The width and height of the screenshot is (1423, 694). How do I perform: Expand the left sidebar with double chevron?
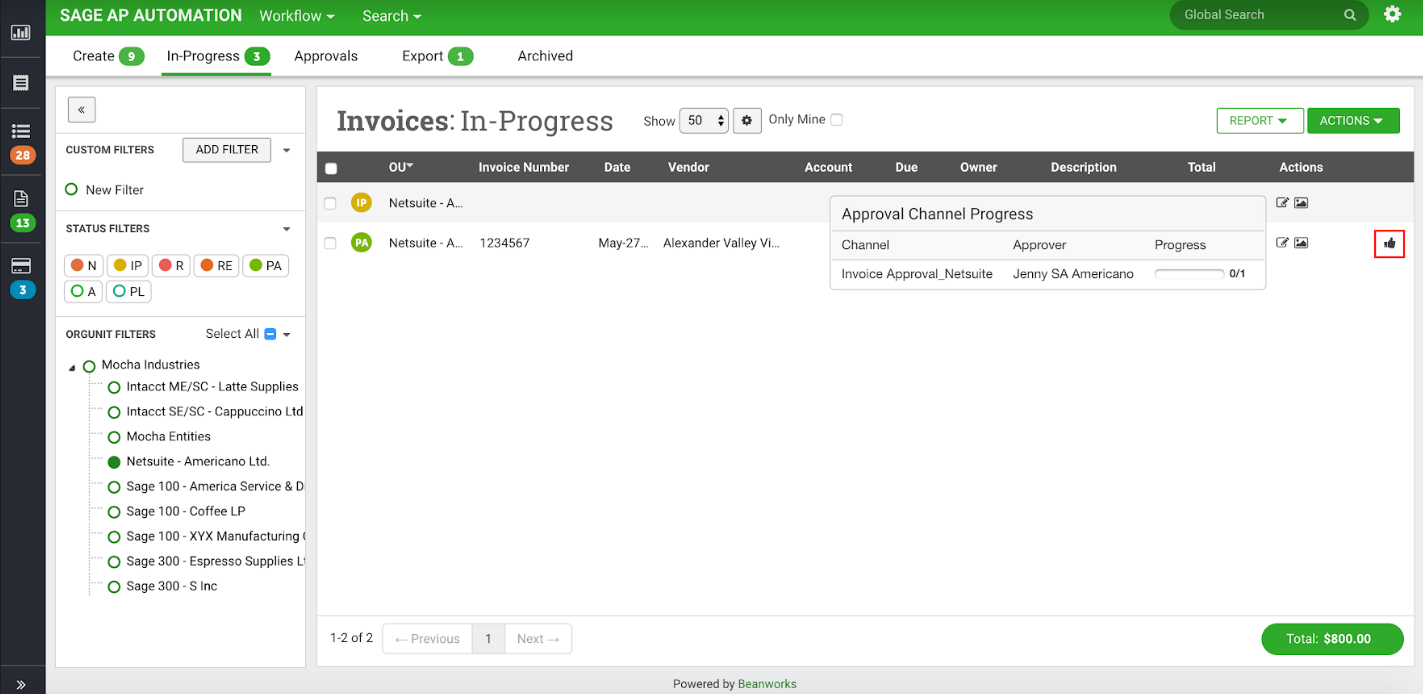(21, 684)
